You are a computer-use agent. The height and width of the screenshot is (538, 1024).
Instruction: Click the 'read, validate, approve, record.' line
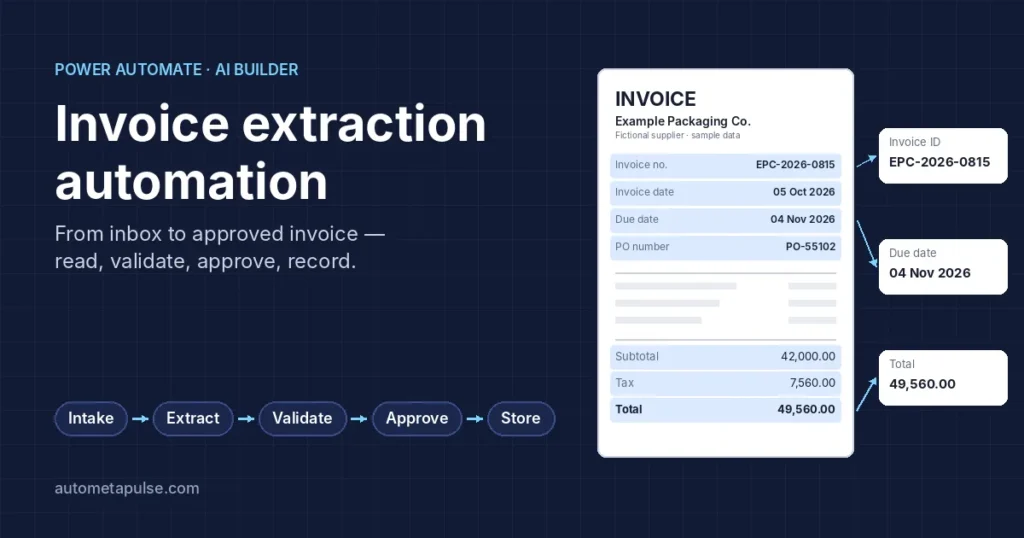[205, 261]
